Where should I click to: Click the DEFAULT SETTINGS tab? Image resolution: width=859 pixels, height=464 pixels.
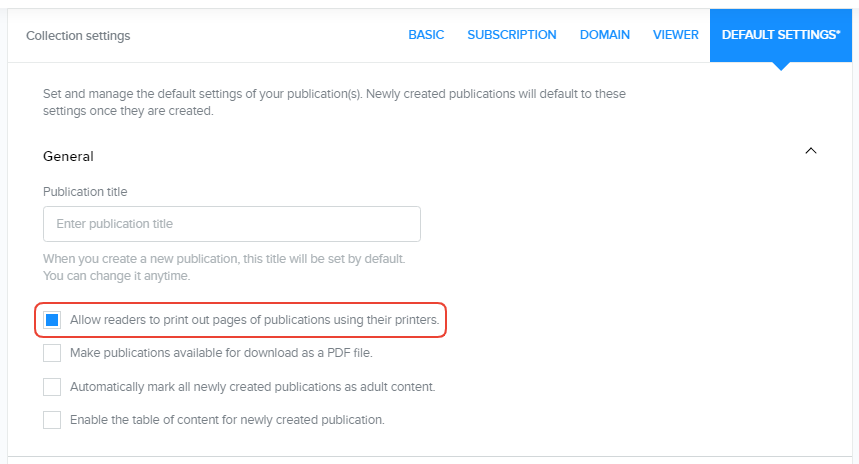coord(780,35)
